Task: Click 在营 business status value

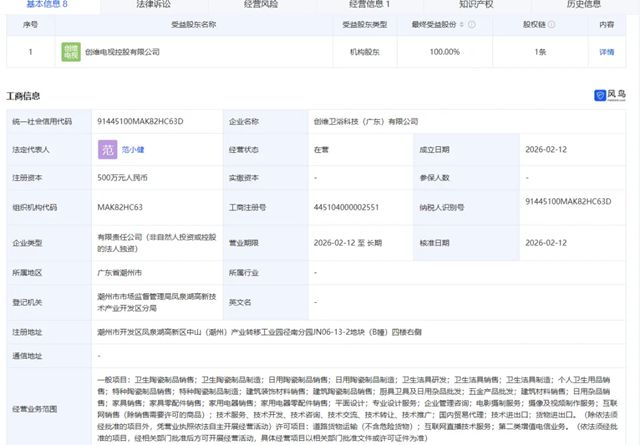Action: click(321, 149)
